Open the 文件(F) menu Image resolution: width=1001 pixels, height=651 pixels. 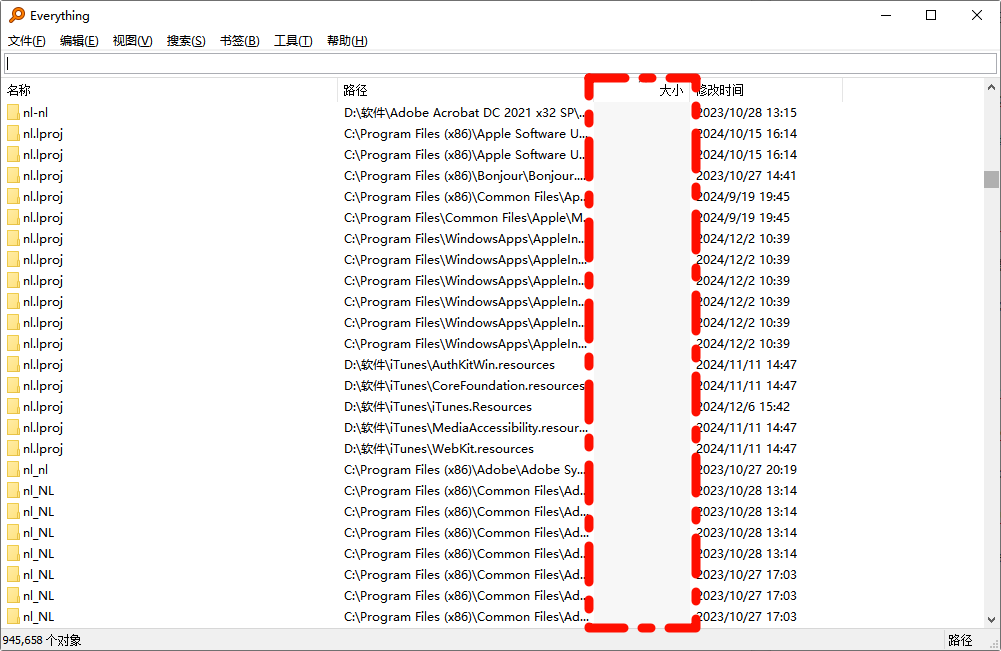[26, 41]
